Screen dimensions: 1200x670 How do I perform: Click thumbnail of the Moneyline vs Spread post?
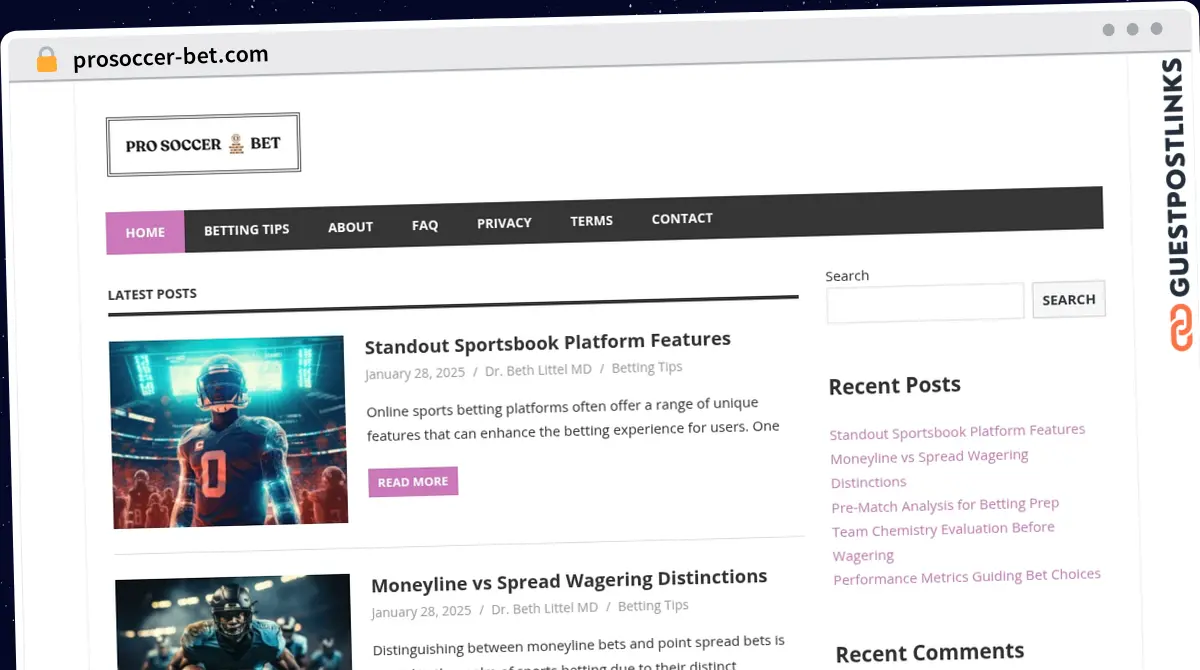tap(233, 622)
